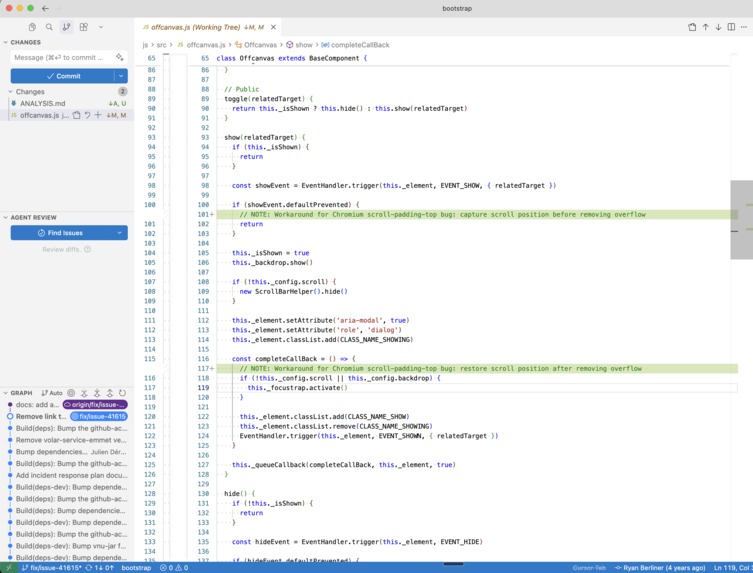Click 'bootstrap' status bar item

pyautogui.click(x=136, y=568)
